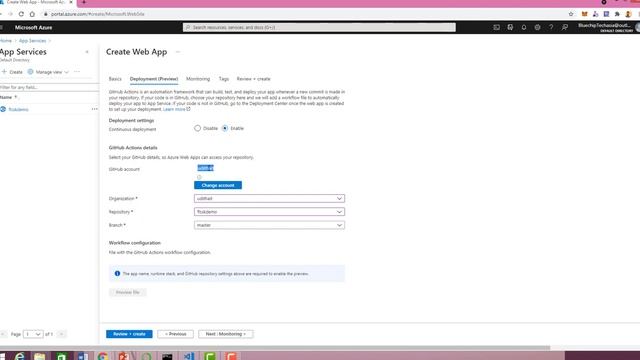Screen dimensions: 640x360
Task: Open command prompt from taskbar
Action: point(167,356)
